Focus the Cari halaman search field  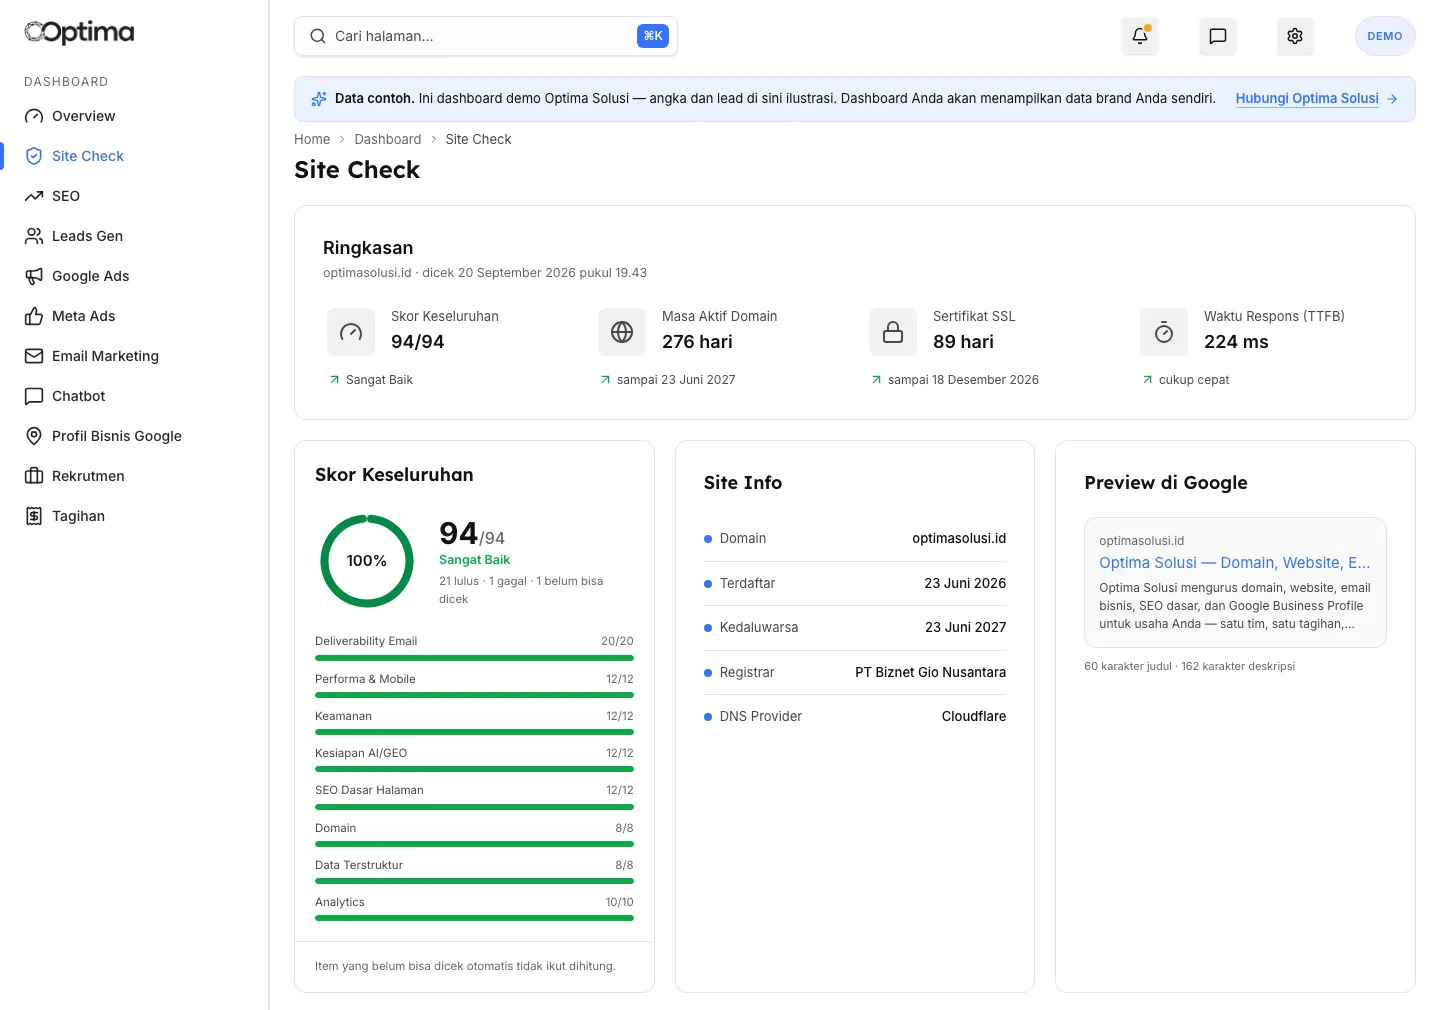point(486,36)
